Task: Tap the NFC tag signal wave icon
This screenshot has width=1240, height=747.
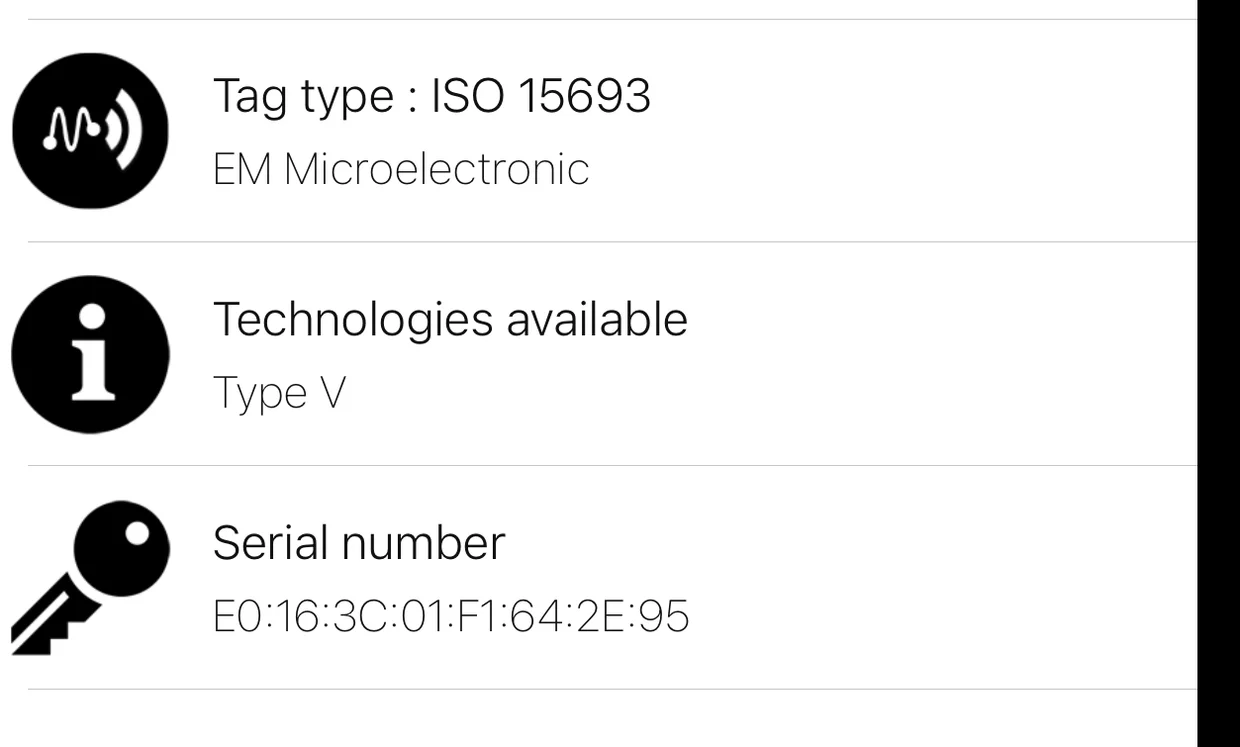Action: click(90, 131)
